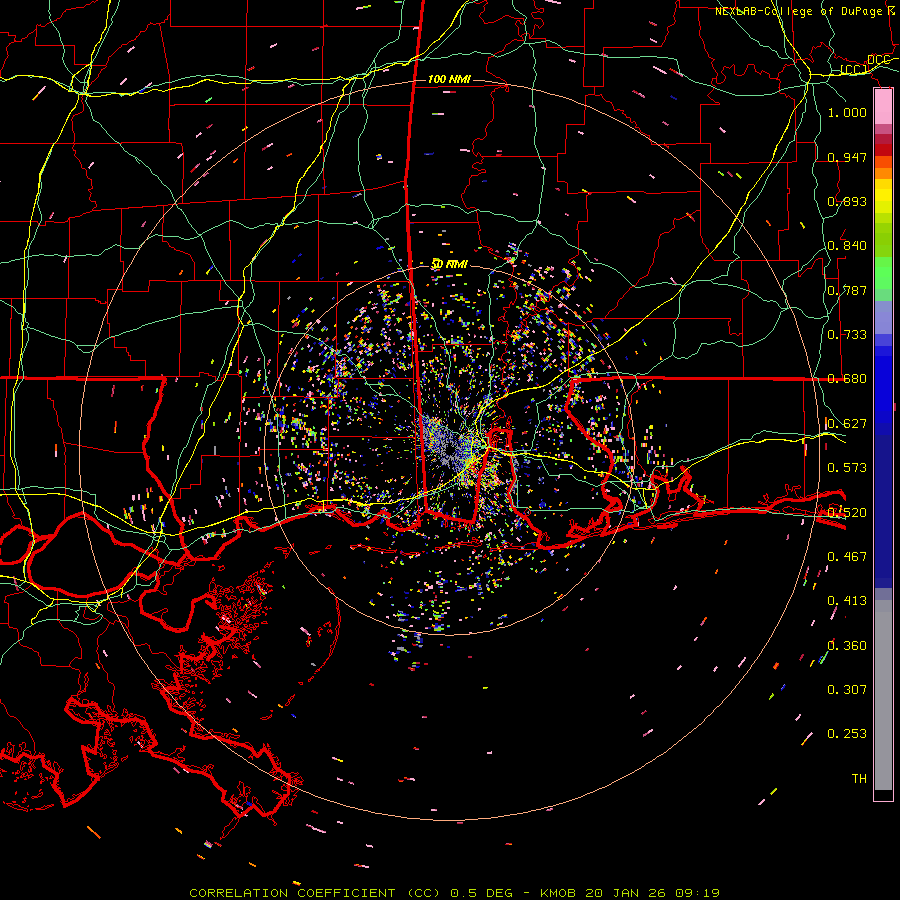Click the 0.893 scale label
900x900 pixels.
tap(847, 201)
